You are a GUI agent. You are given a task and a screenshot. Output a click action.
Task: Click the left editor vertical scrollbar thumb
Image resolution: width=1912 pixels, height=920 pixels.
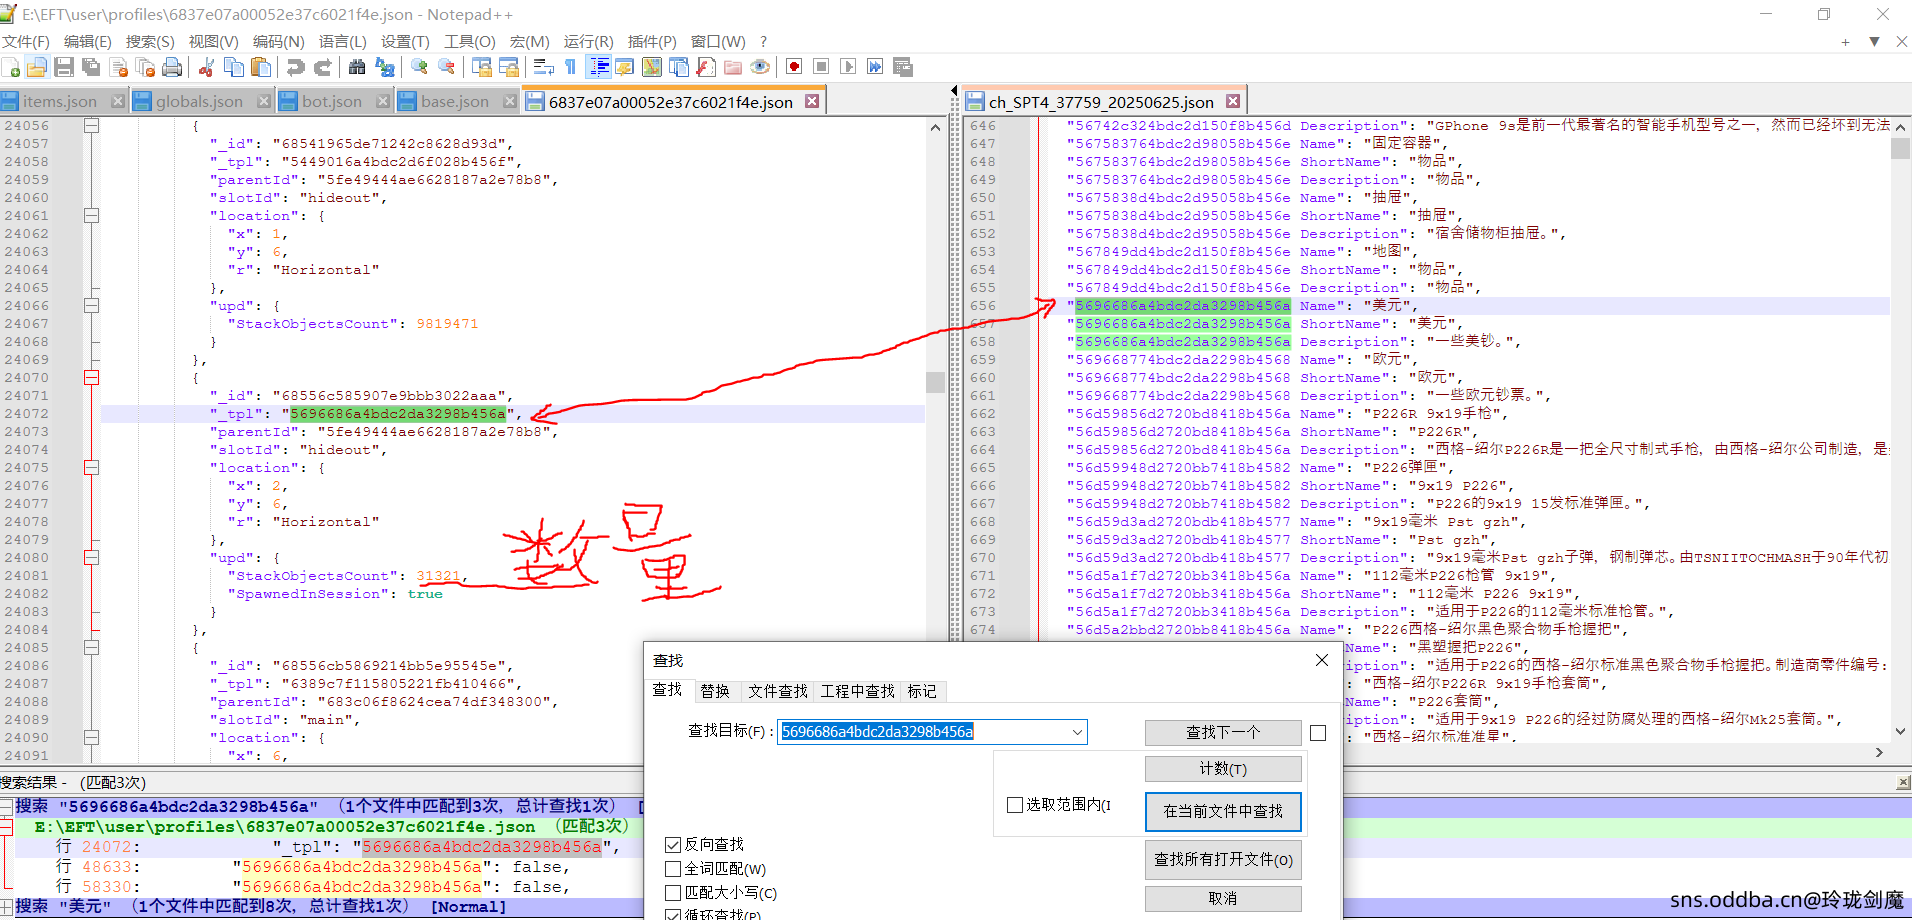point(935,382)
